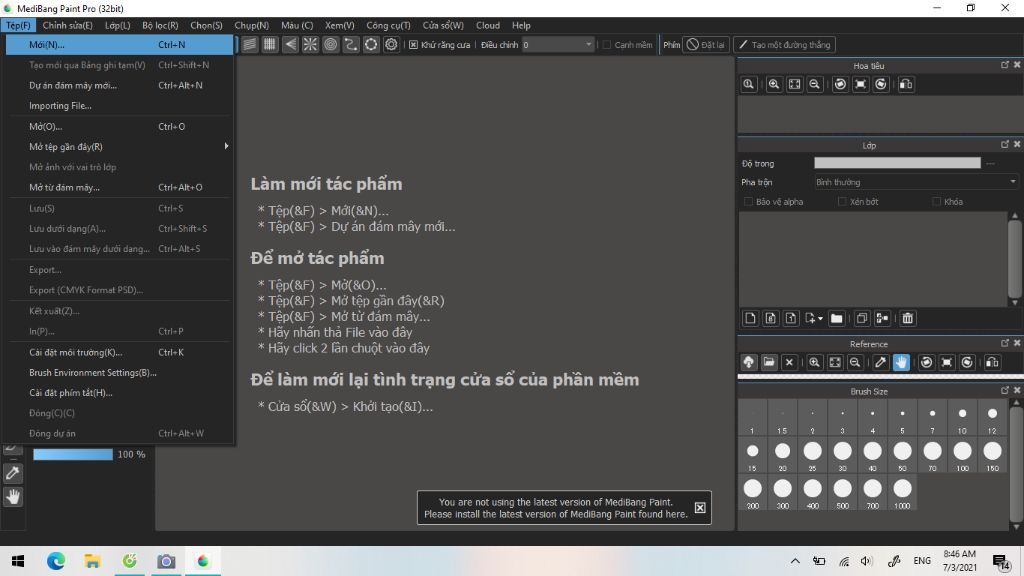Close reference image X icon
The image size is (1024, 576).
[x=789, y=362]
